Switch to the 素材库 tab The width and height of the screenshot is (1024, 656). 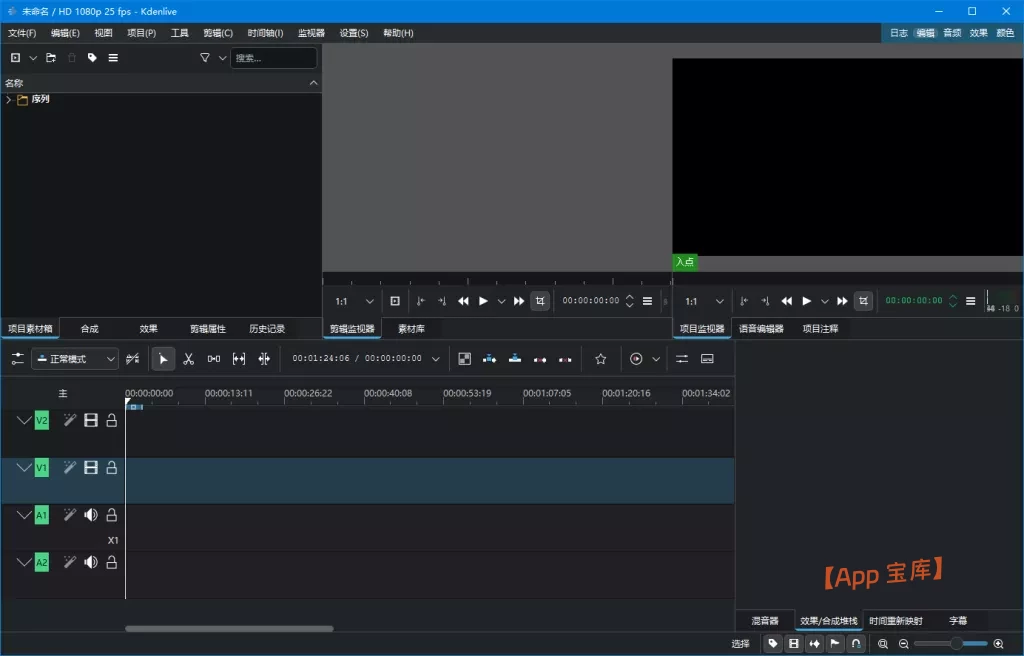point(411,329)
